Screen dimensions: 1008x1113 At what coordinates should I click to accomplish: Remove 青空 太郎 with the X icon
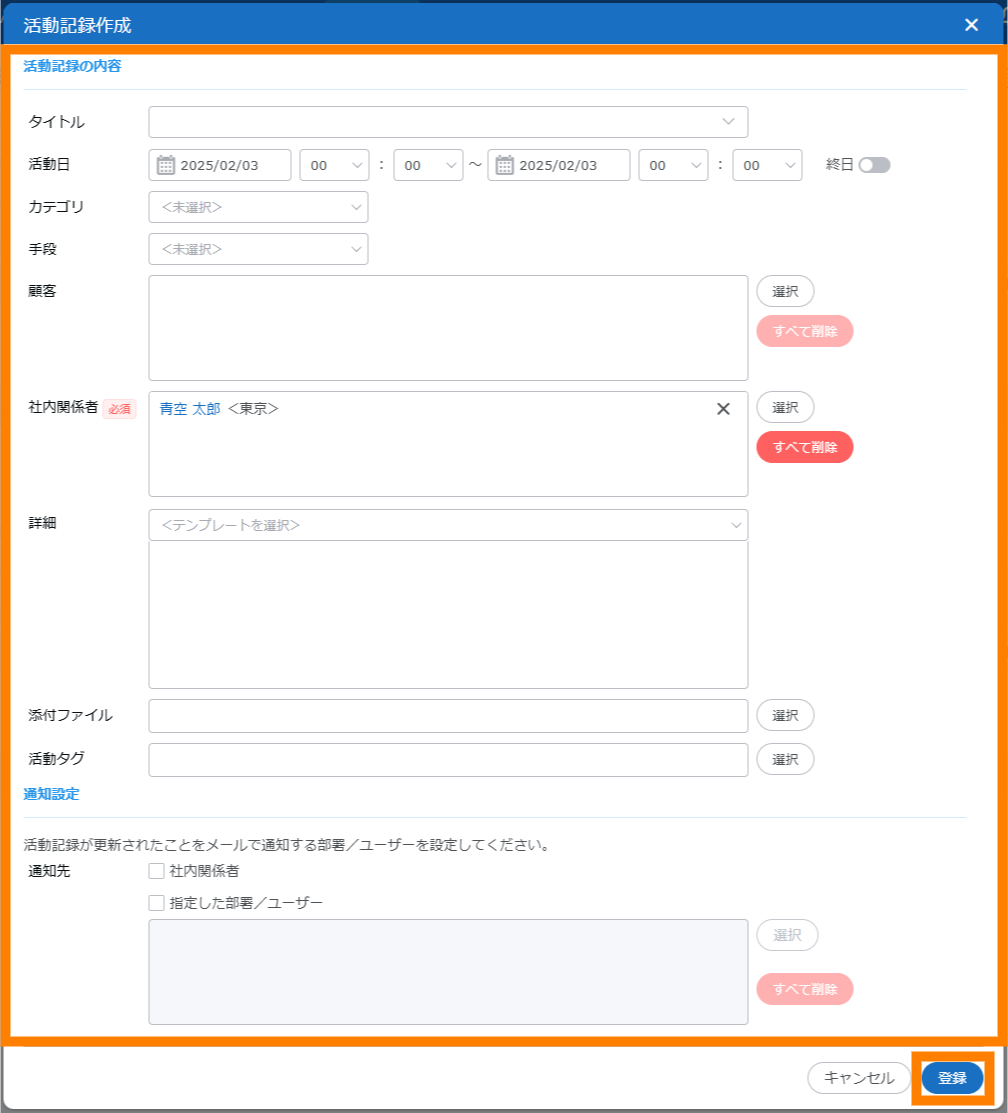[x=723, y=409]
